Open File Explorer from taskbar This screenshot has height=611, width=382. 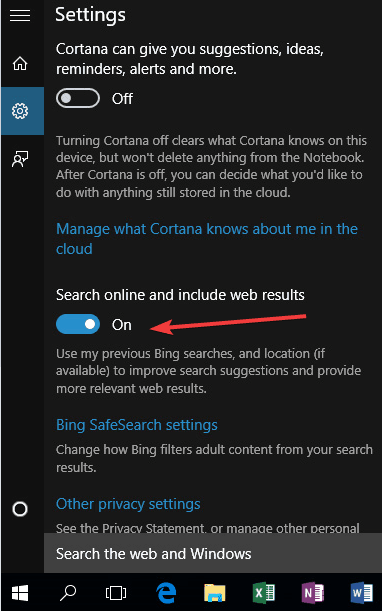[x=215, y=593]
